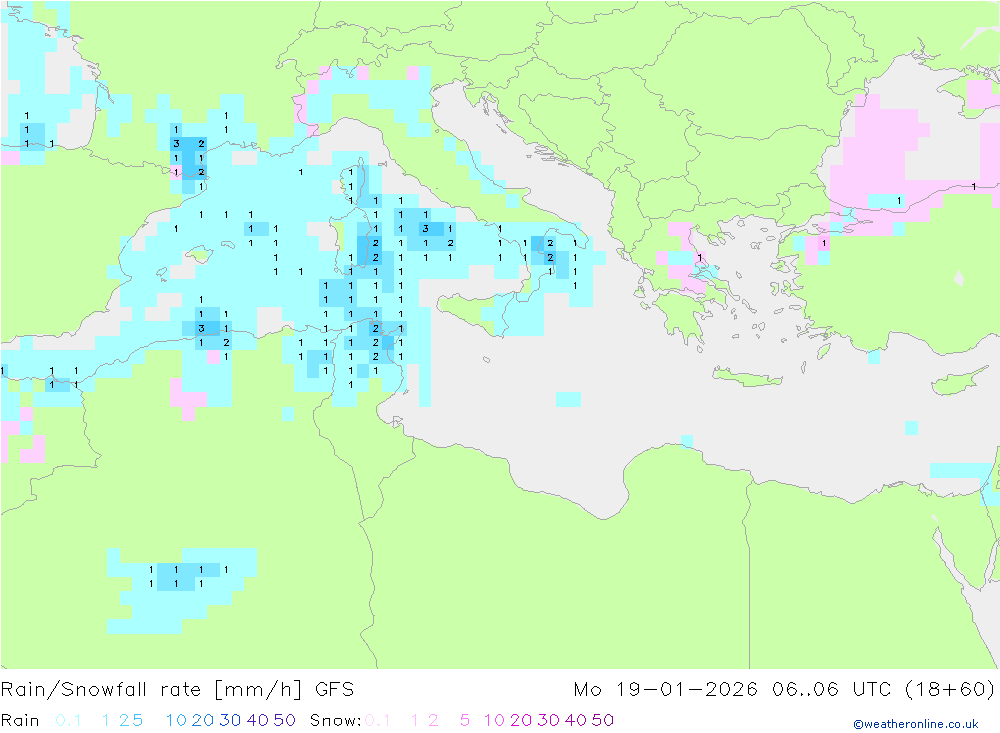Select the 'Snow:' legend label
Screen dimensions: 1000x733
[x=335, y=720]
